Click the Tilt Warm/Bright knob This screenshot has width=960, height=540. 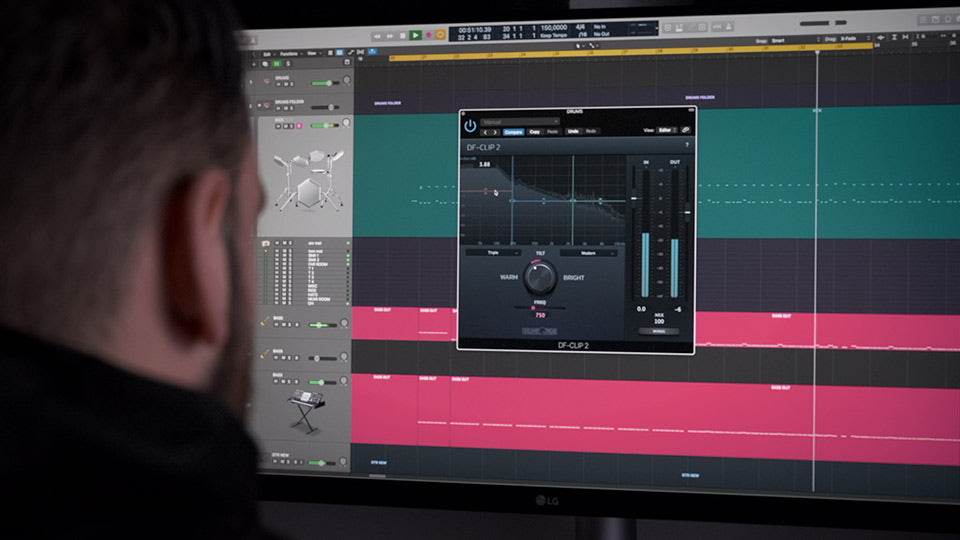click(540, 276)
